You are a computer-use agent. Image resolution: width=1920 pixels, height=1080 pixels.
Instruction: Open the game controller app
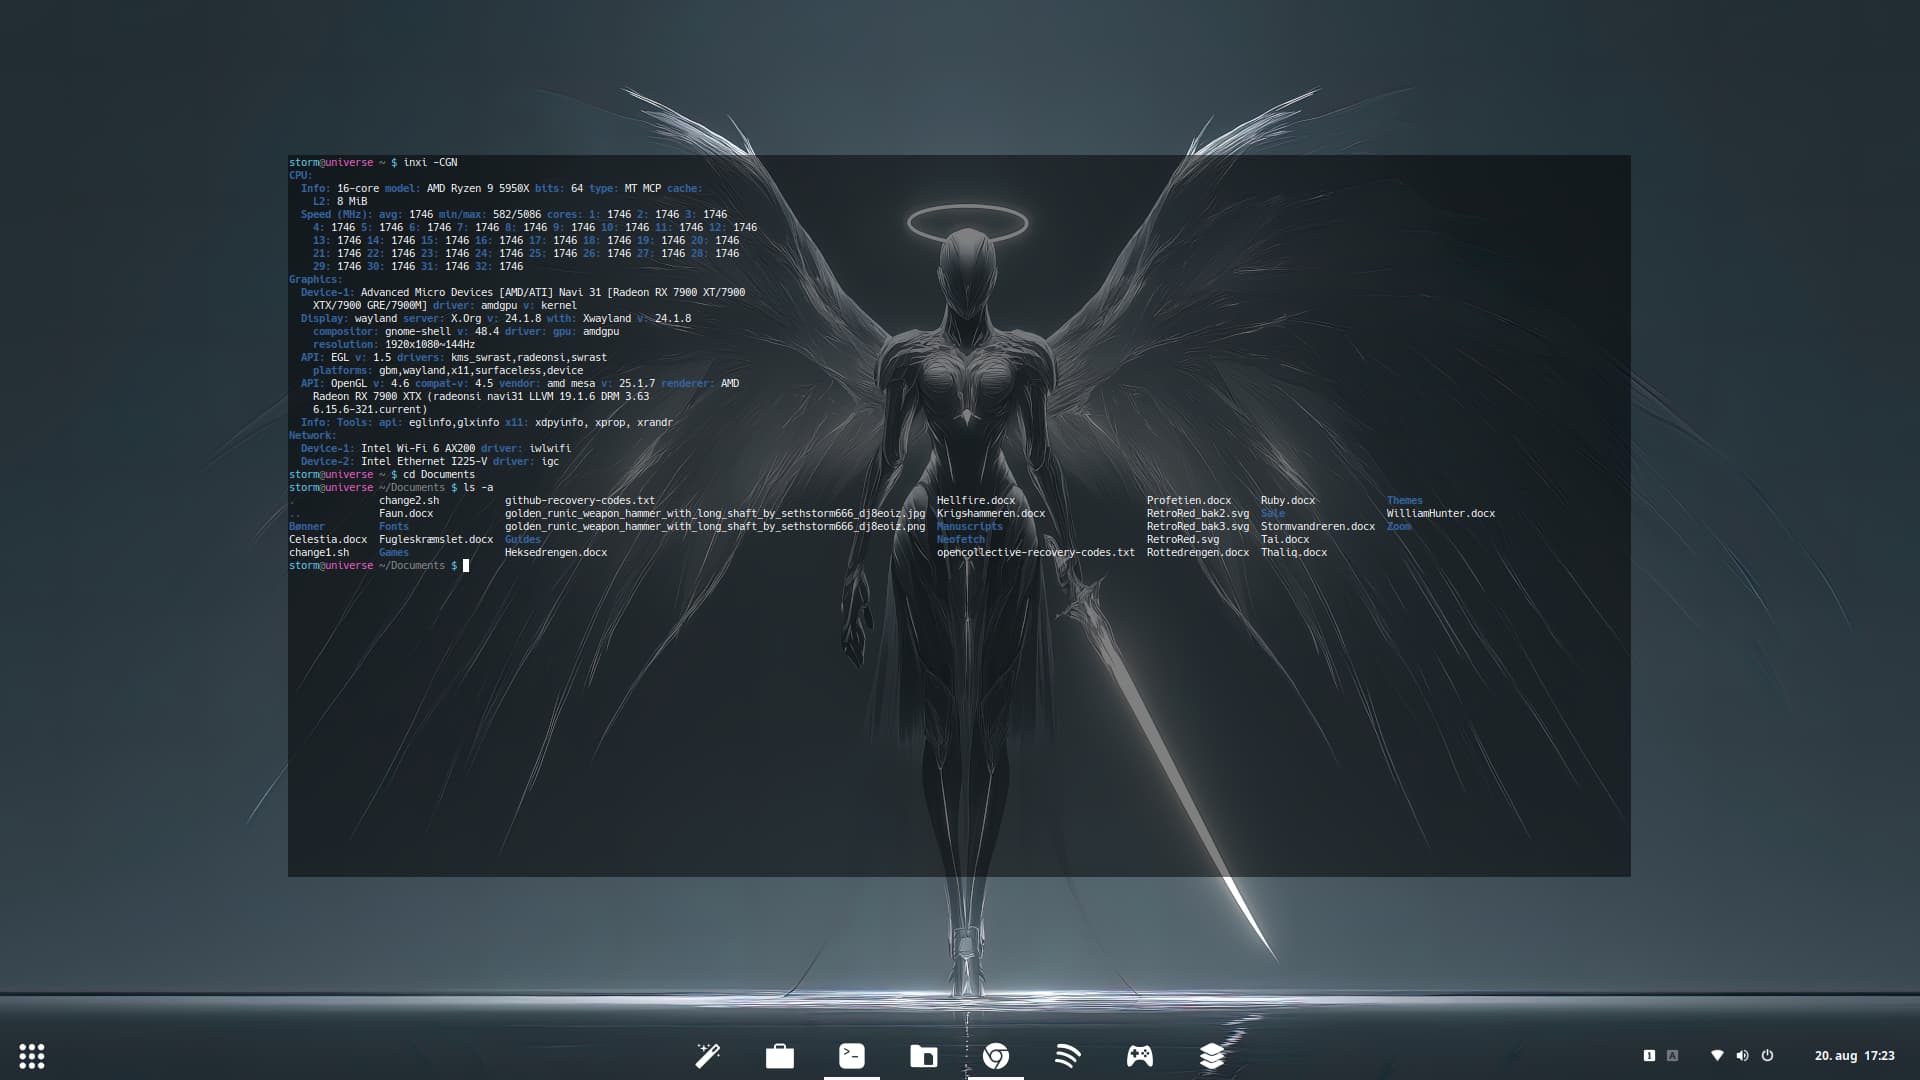click(1140, 1056)
